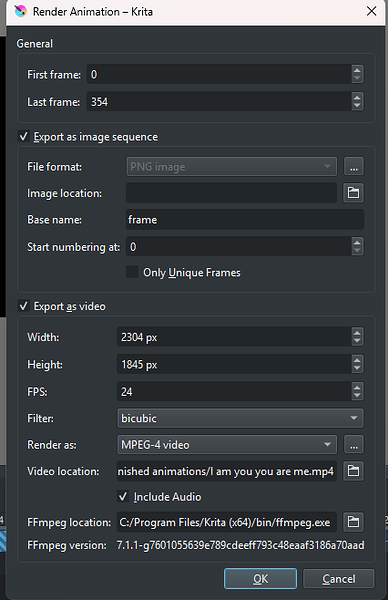
Task: Decrease First frame value
Action: pyautogui.click(x=357, y=78)
